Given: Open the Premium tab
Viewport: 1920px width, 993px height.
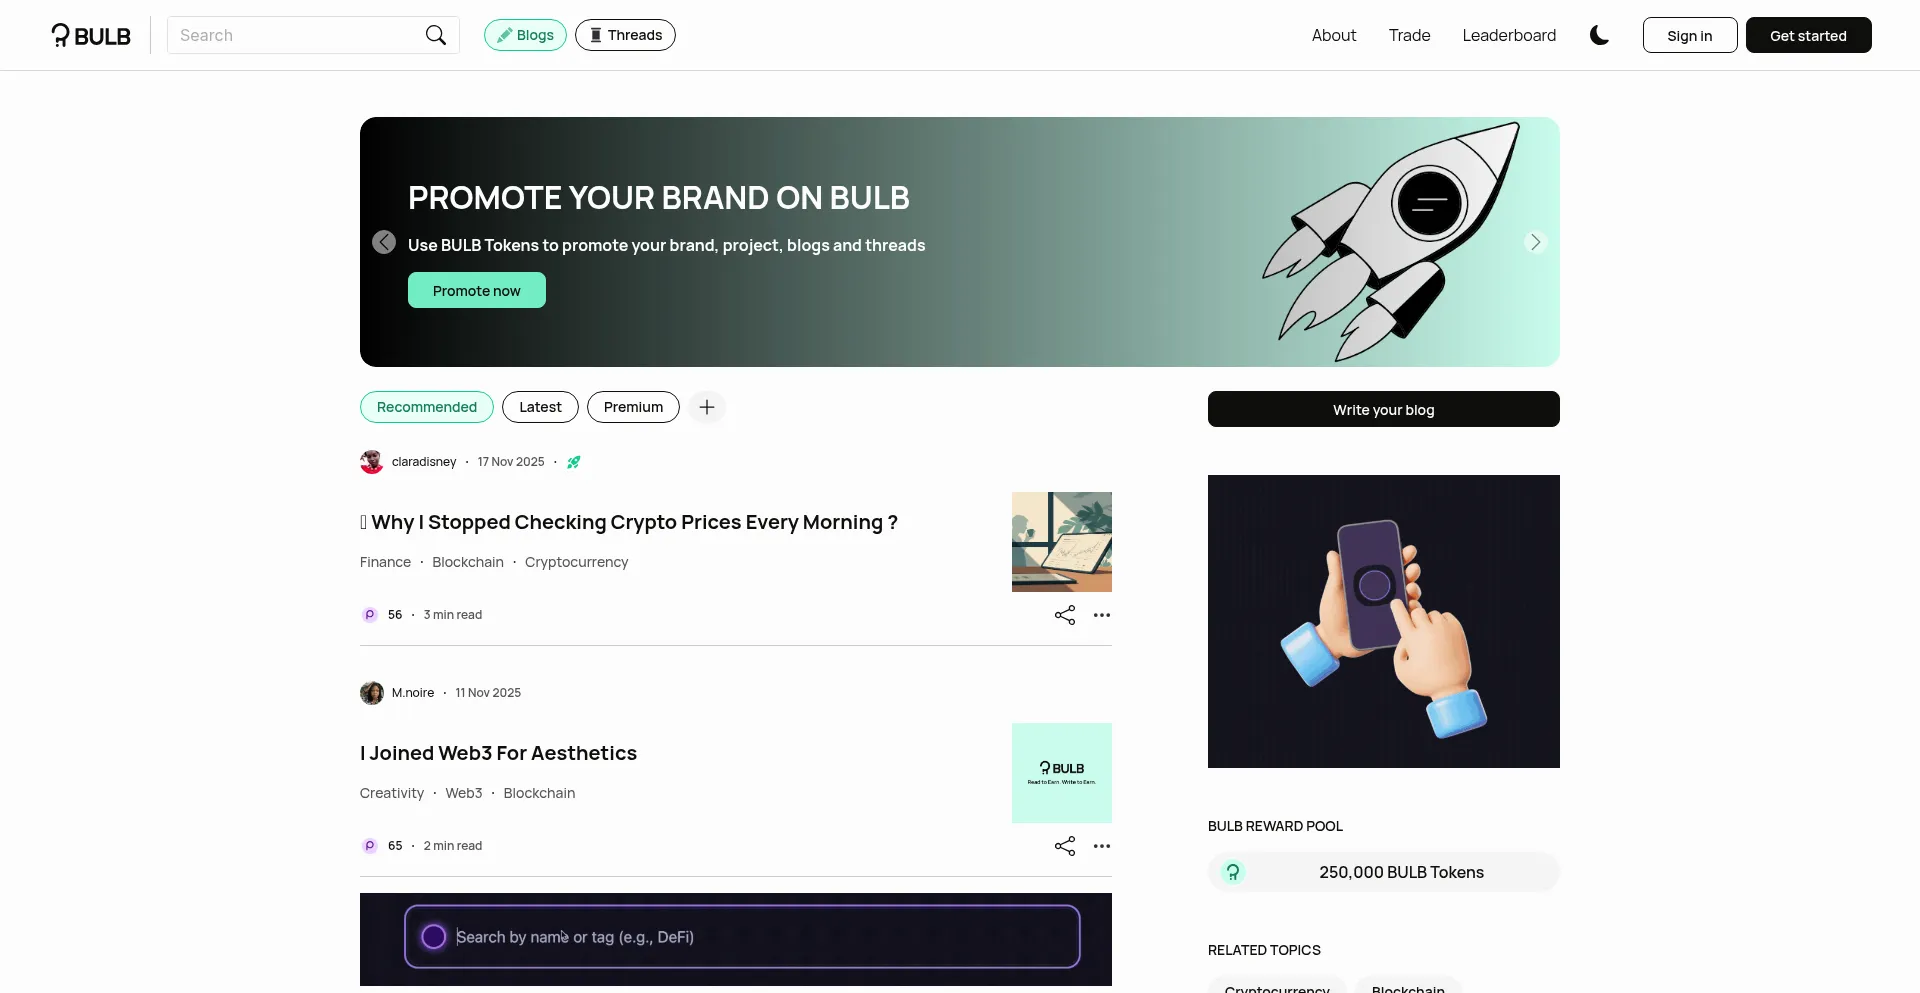Looking at the screenshot, I should click(633, 407).
